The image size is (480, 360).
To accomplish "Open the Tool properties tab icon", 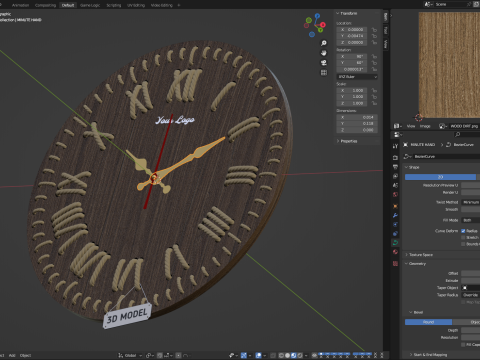I will click(395, 146).
